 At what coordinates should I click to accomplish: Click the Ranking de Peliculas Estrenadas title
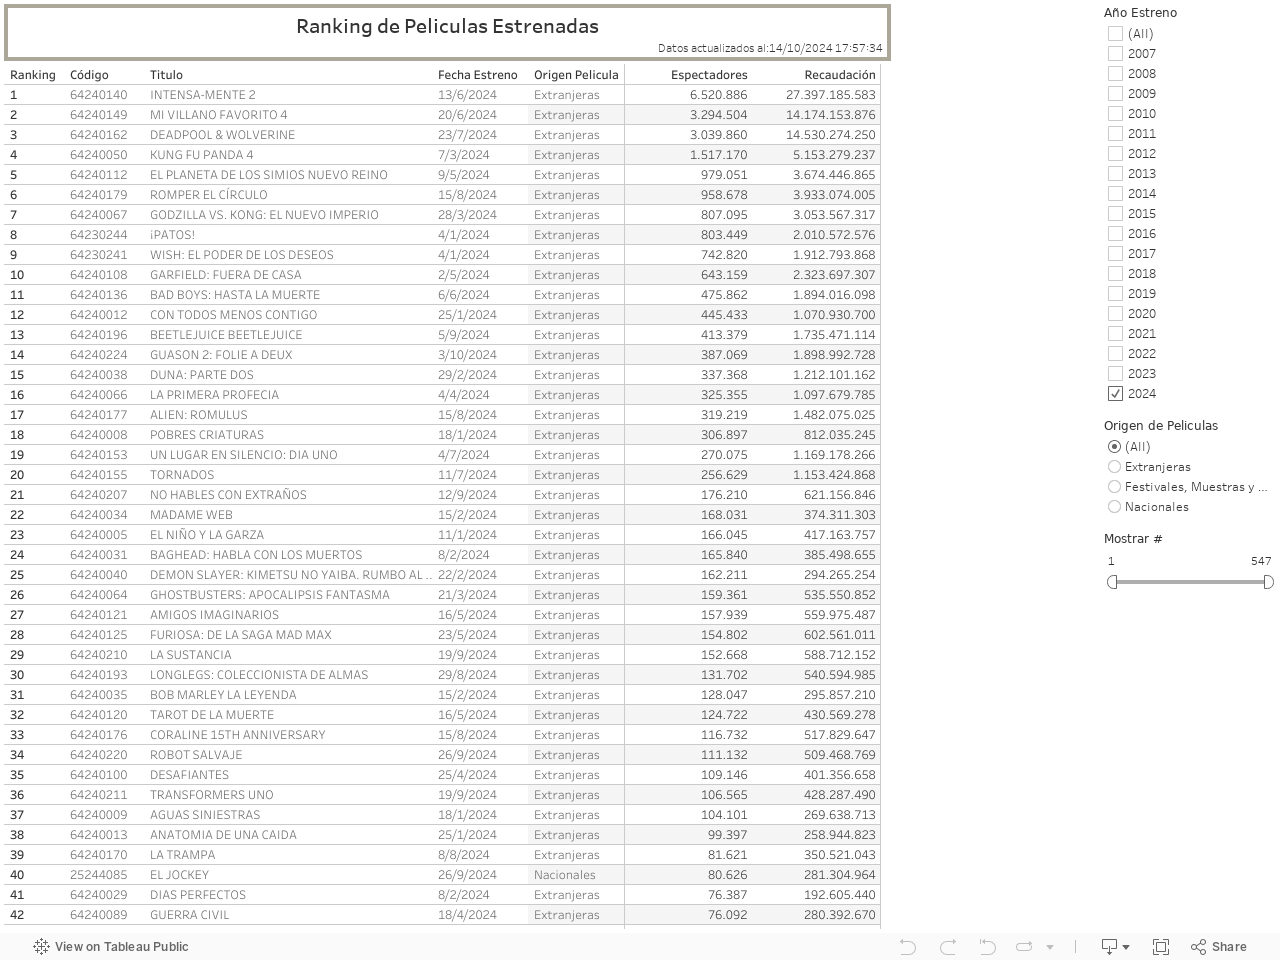(x=447, y=27)
